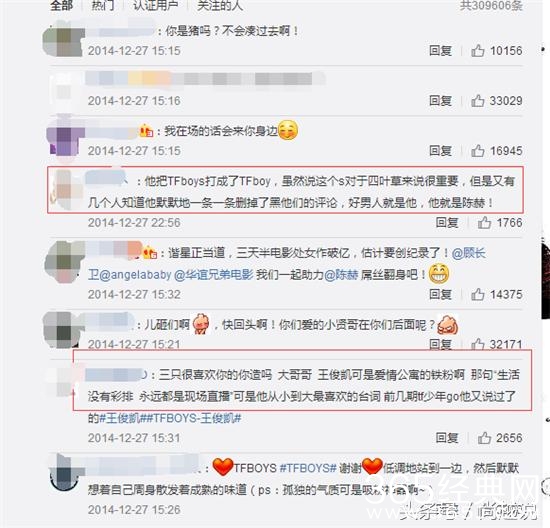Screen dimensions: 550x528
Task: Like the comment with 14375 likes
Action: [478, 294]
